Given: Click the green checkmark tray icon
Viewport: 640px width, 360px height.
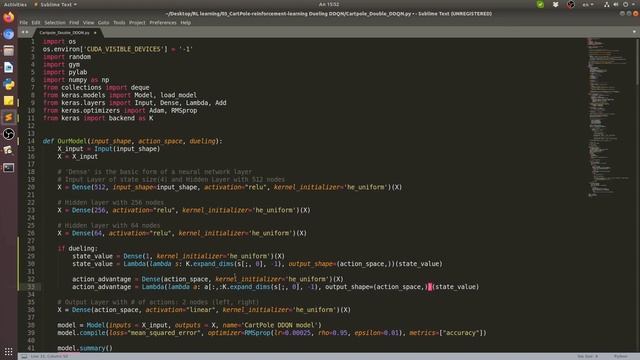Looking at the screenshot, I should [540, 4].
